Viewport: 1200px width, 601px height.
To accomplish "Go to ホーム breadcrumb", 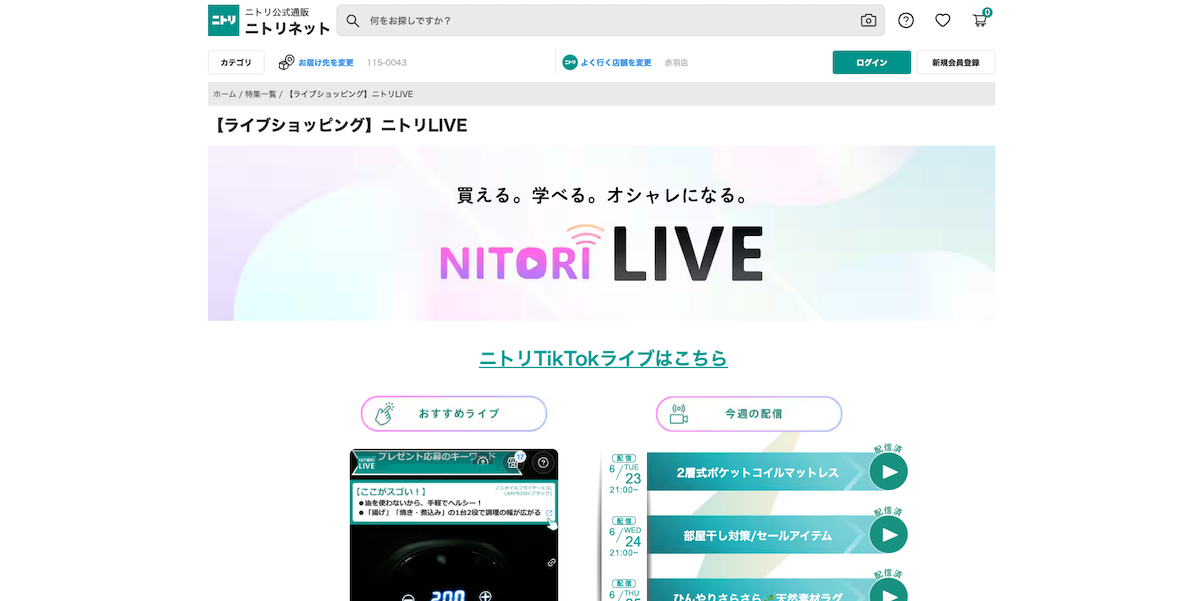I will [x=224, y=94].
